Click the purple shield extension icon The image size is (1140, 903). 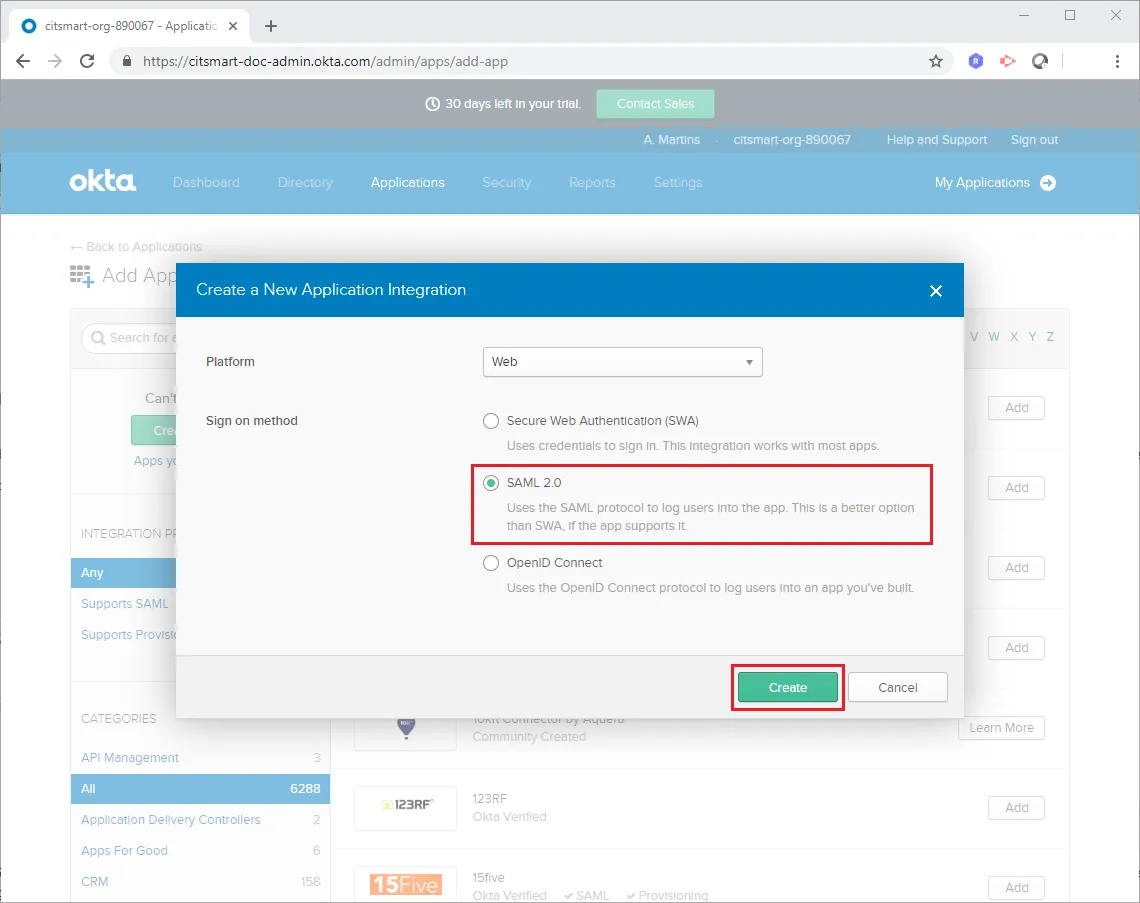tap(976, 61)
